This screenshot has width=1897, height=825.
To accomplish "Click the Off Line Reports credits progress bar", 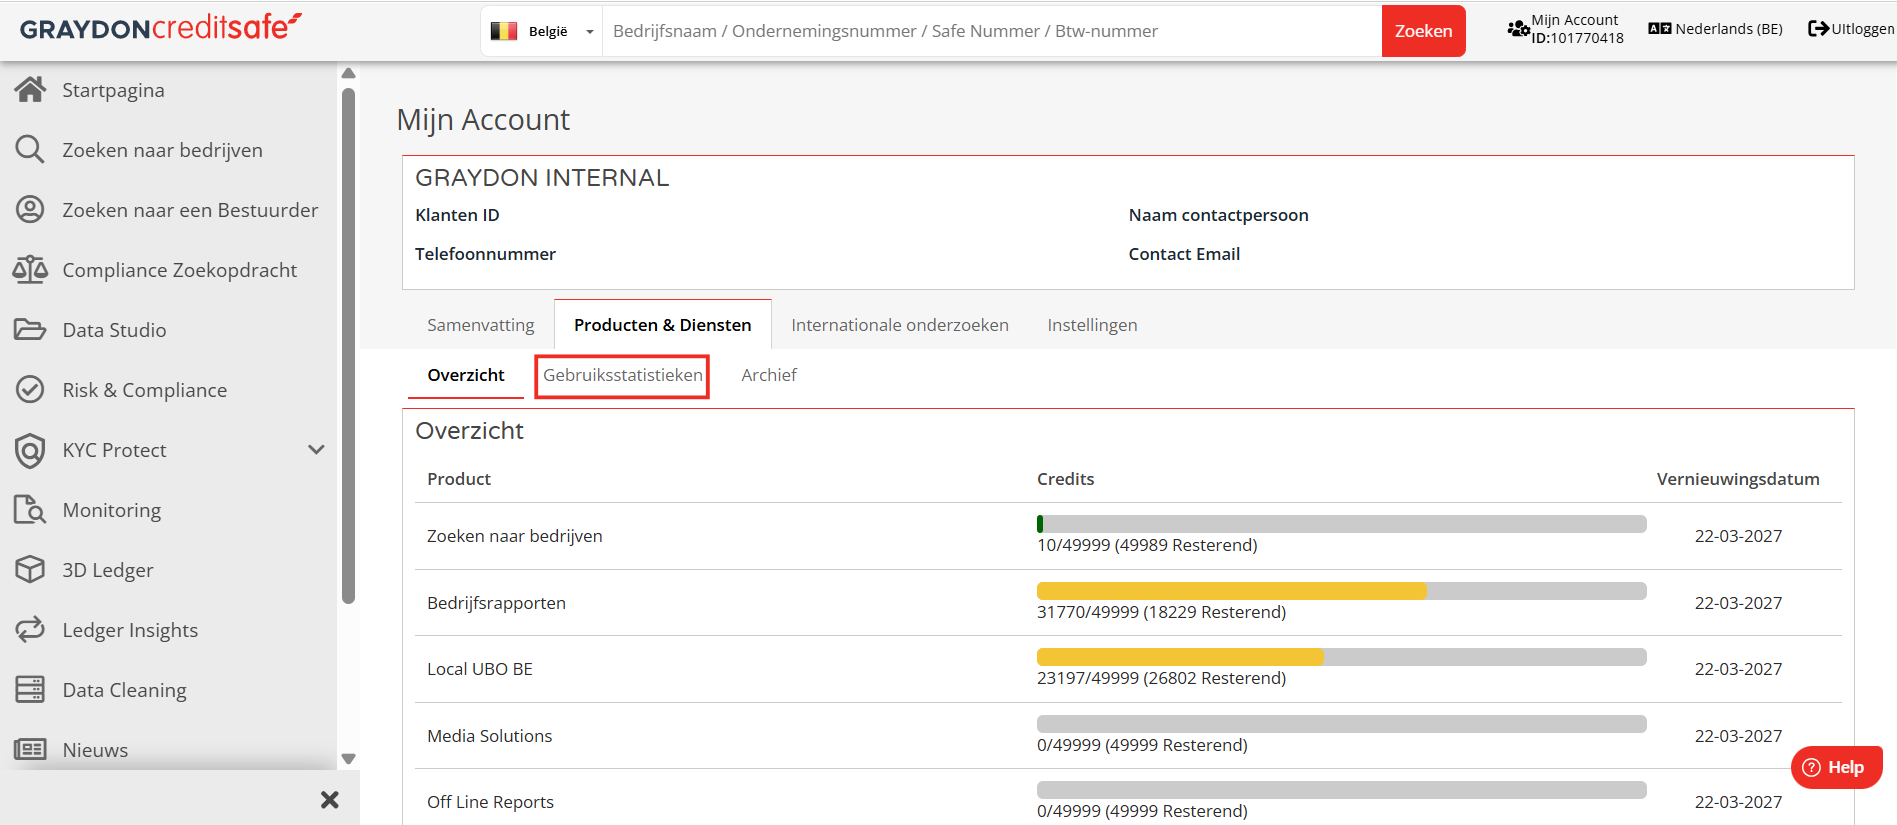I will coord(1341,790).
